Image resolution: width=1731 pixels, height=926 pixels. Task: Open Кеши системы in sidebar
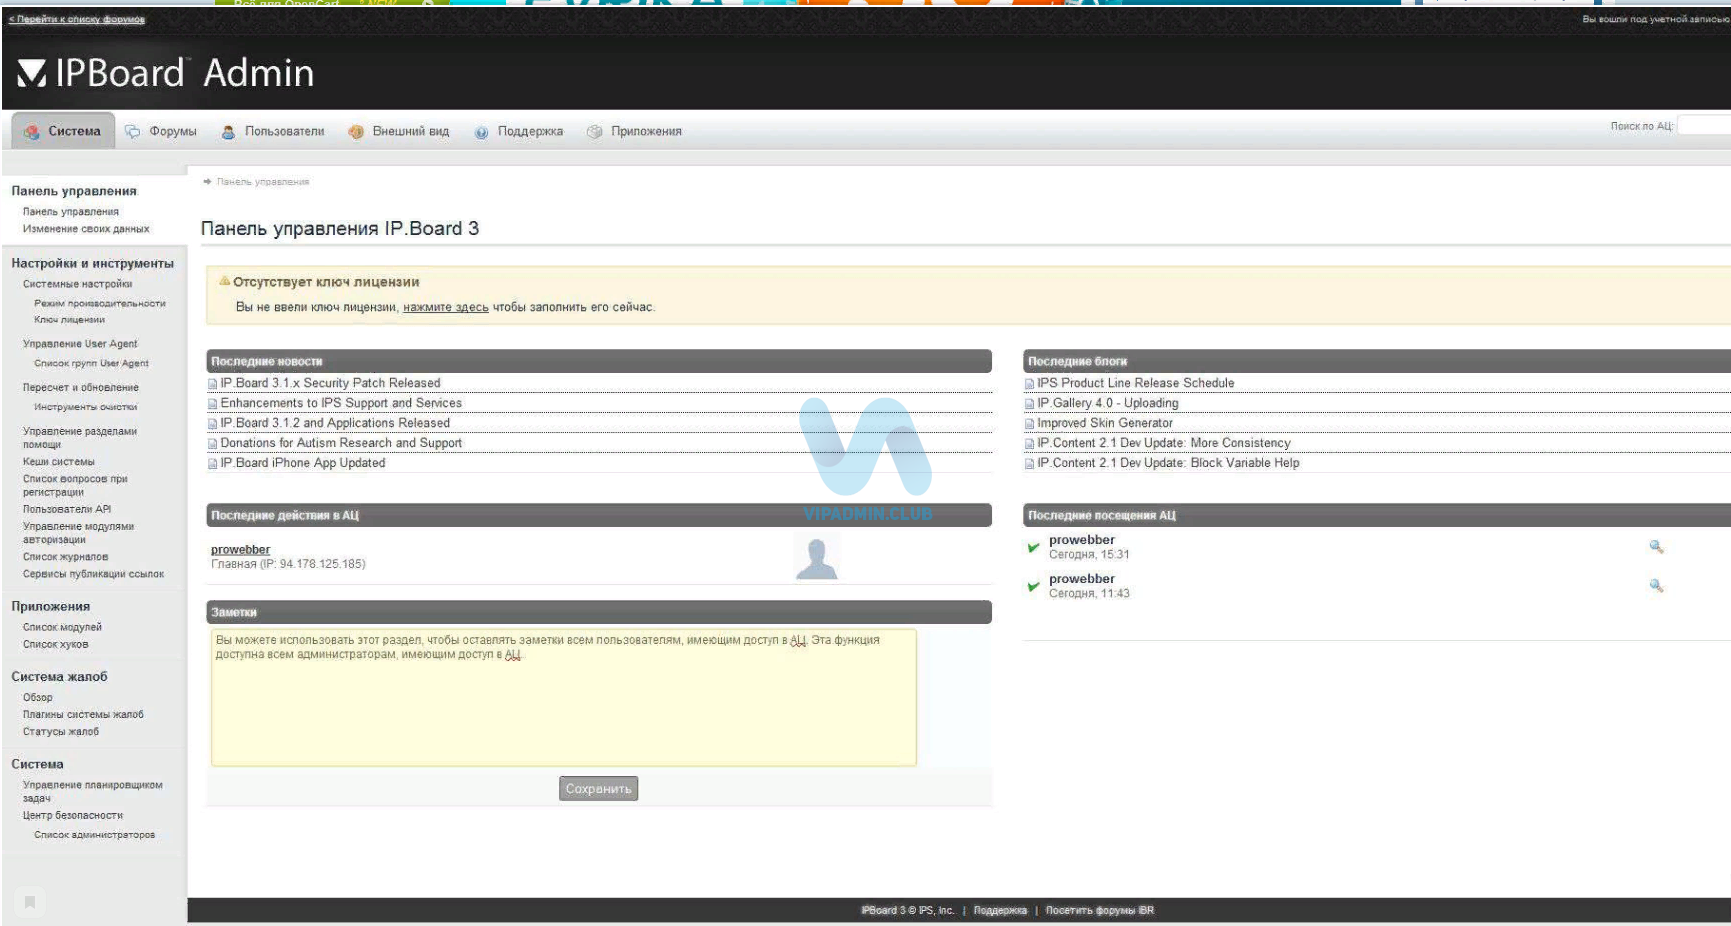59,462
